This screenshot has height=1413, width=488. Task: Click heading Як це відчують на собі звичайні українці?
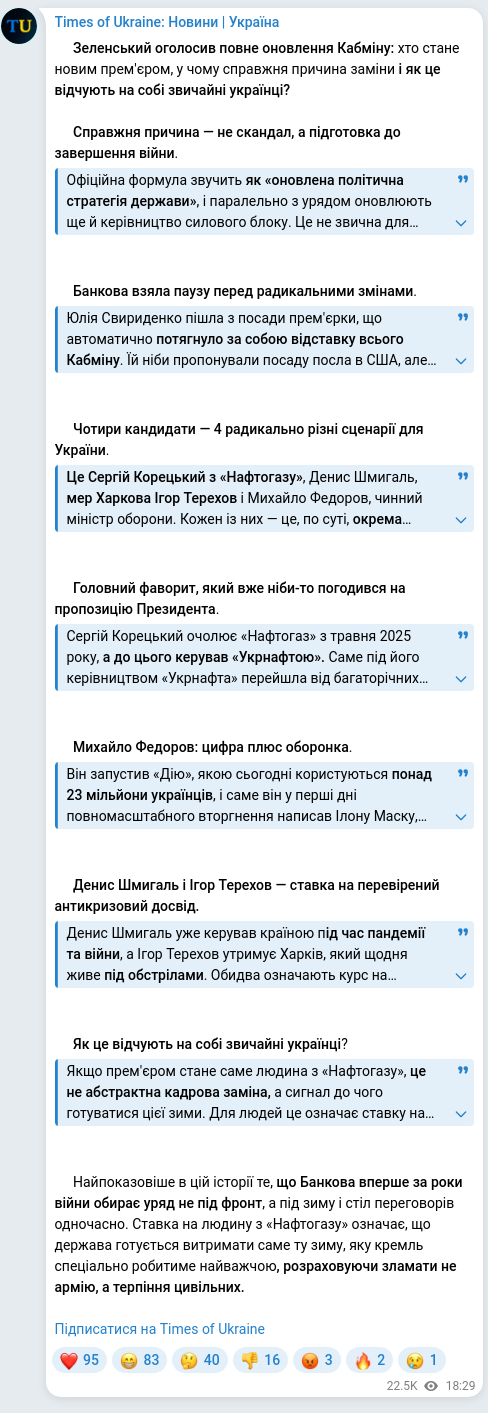click(x=211, y=1043)
